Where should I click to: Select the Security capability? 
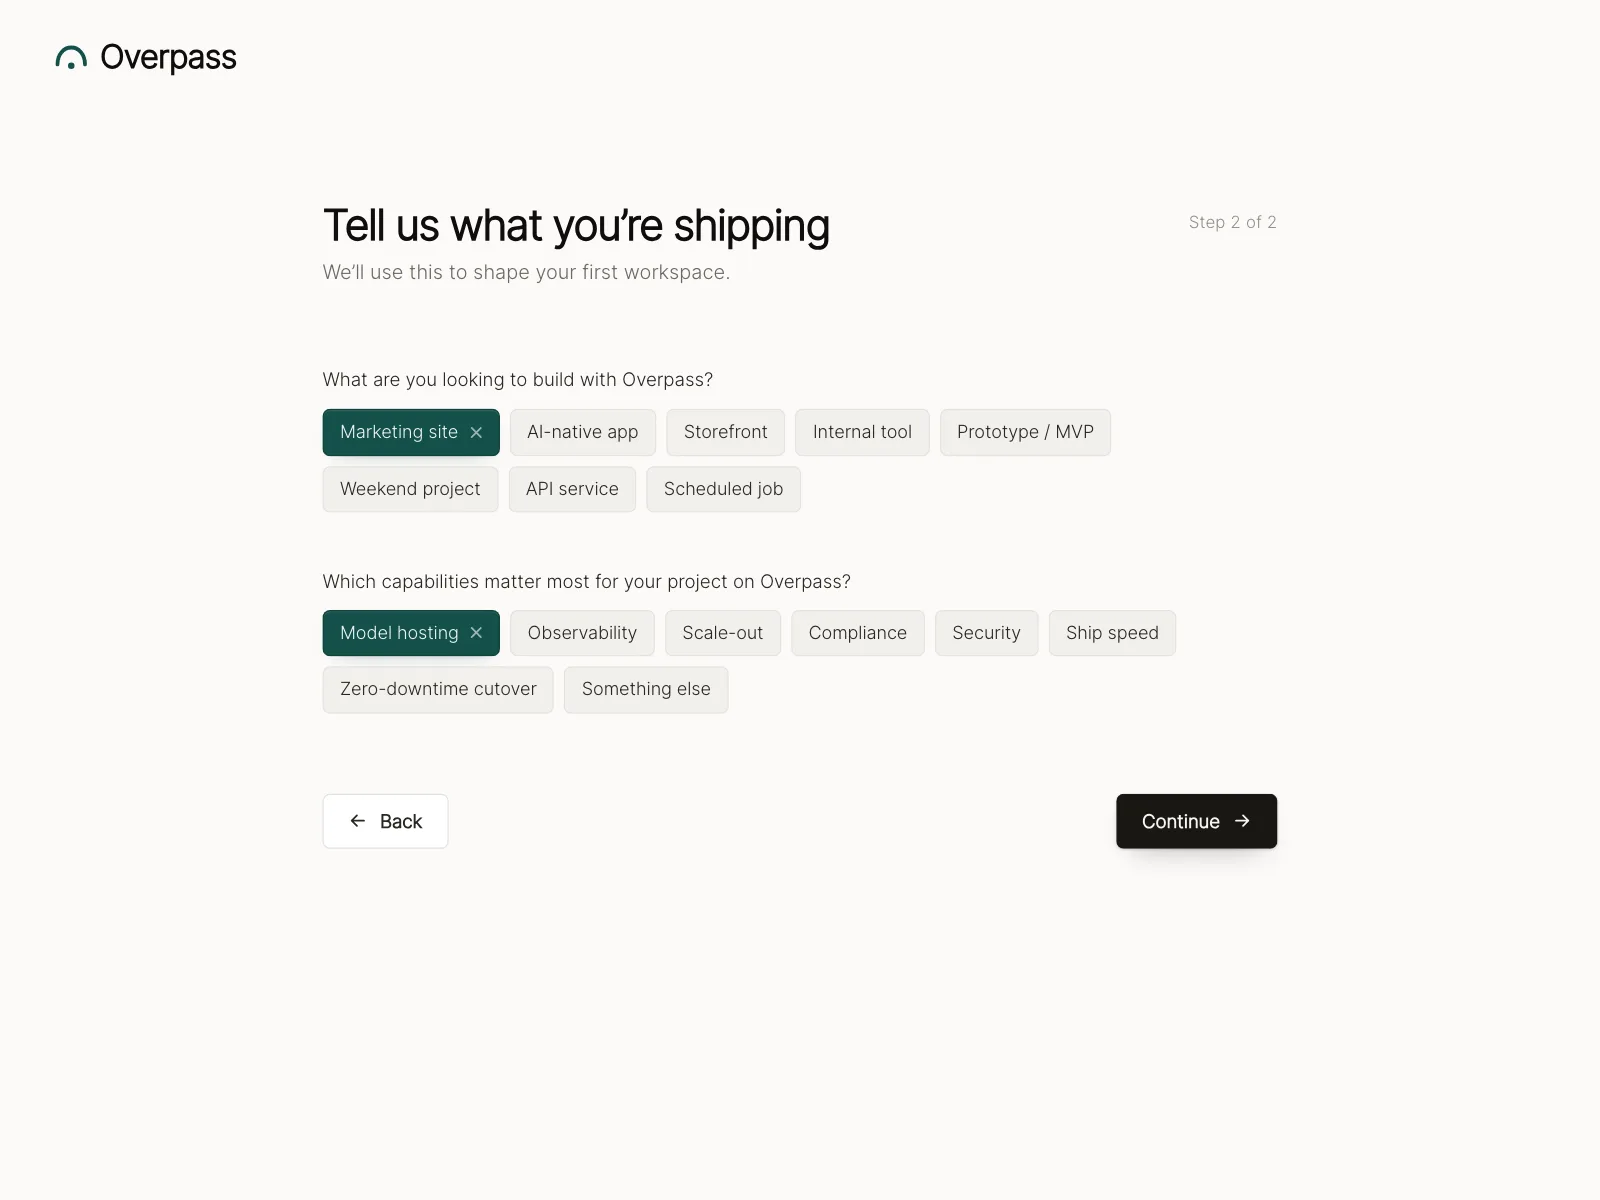pos(987,633)
